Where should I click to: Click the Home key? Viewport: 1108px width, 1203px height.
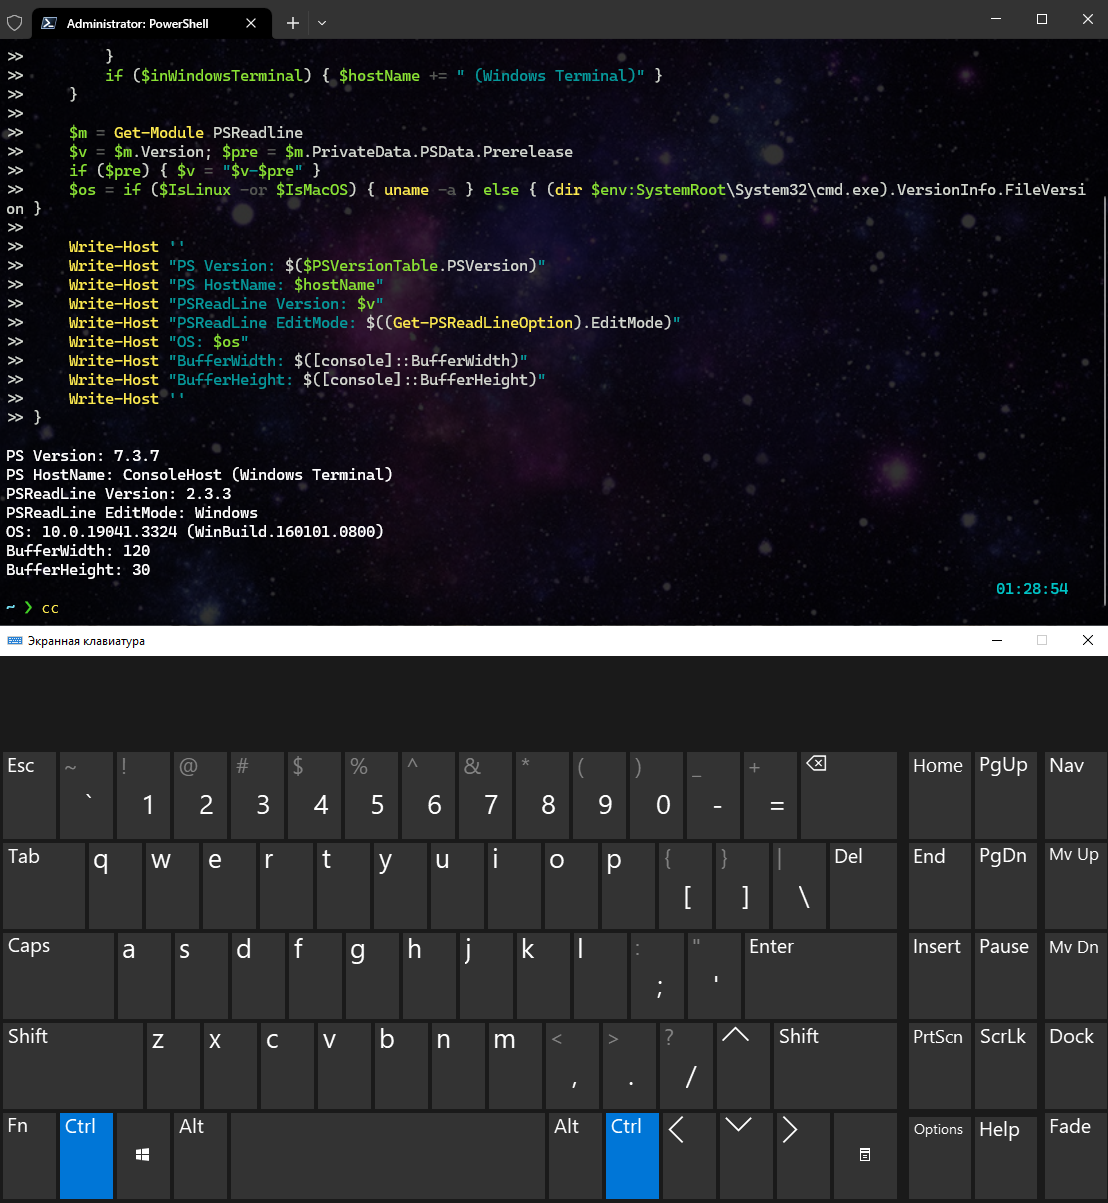939,795
